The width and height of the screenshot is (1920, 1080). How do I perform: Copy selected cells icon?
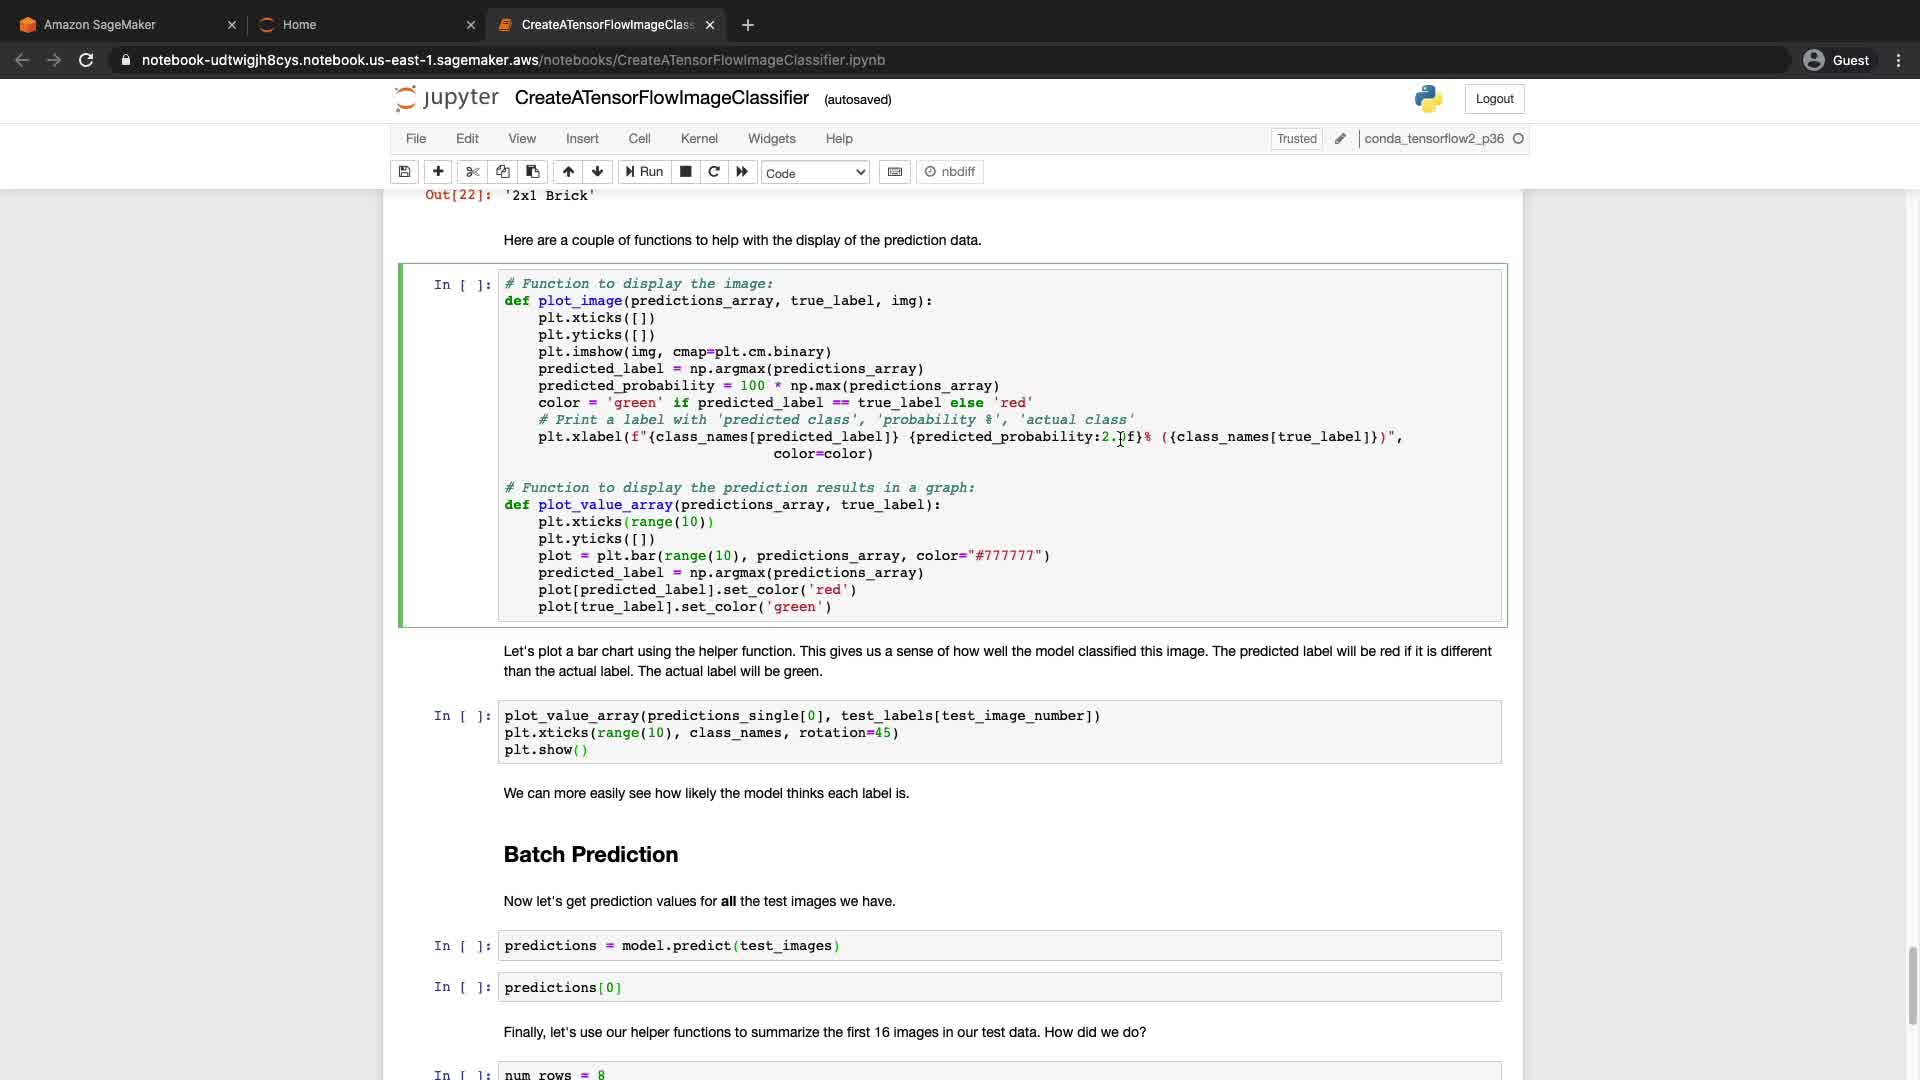[503, 172]
